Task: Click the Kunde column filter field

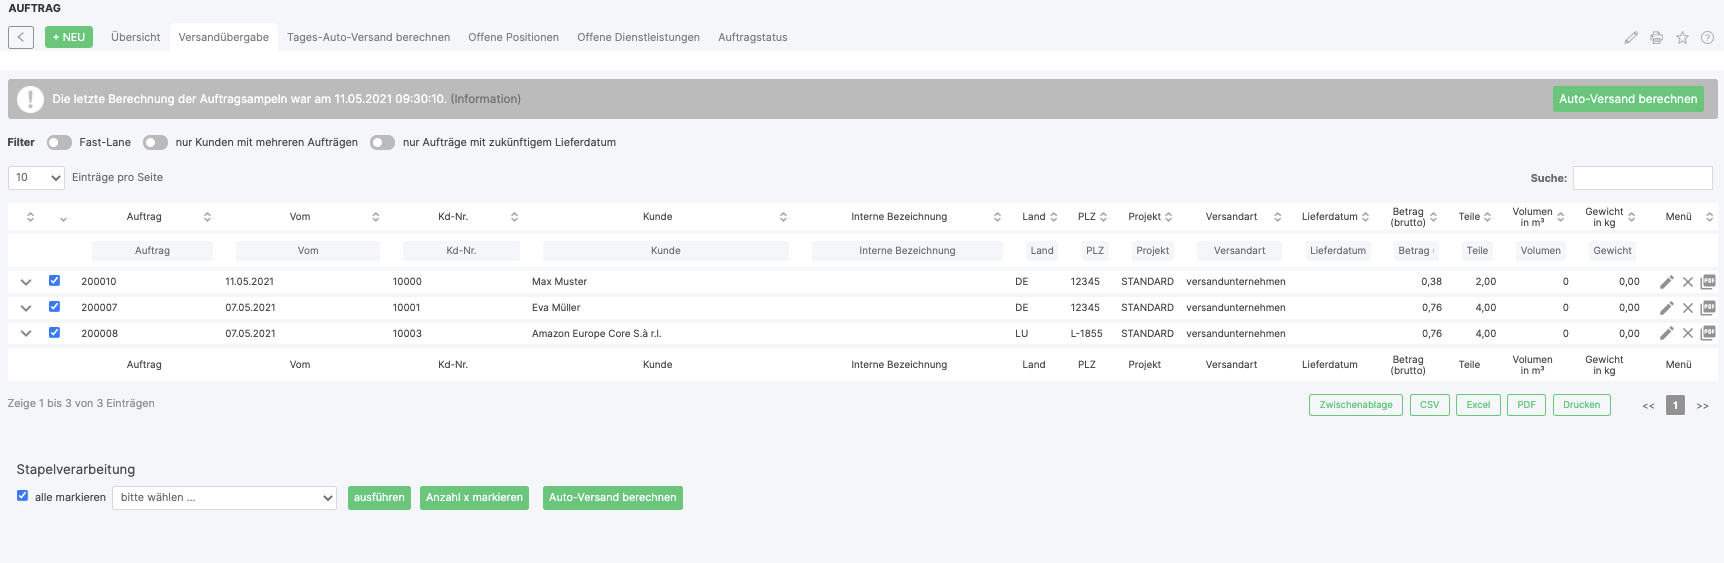Action: (665, 251)
